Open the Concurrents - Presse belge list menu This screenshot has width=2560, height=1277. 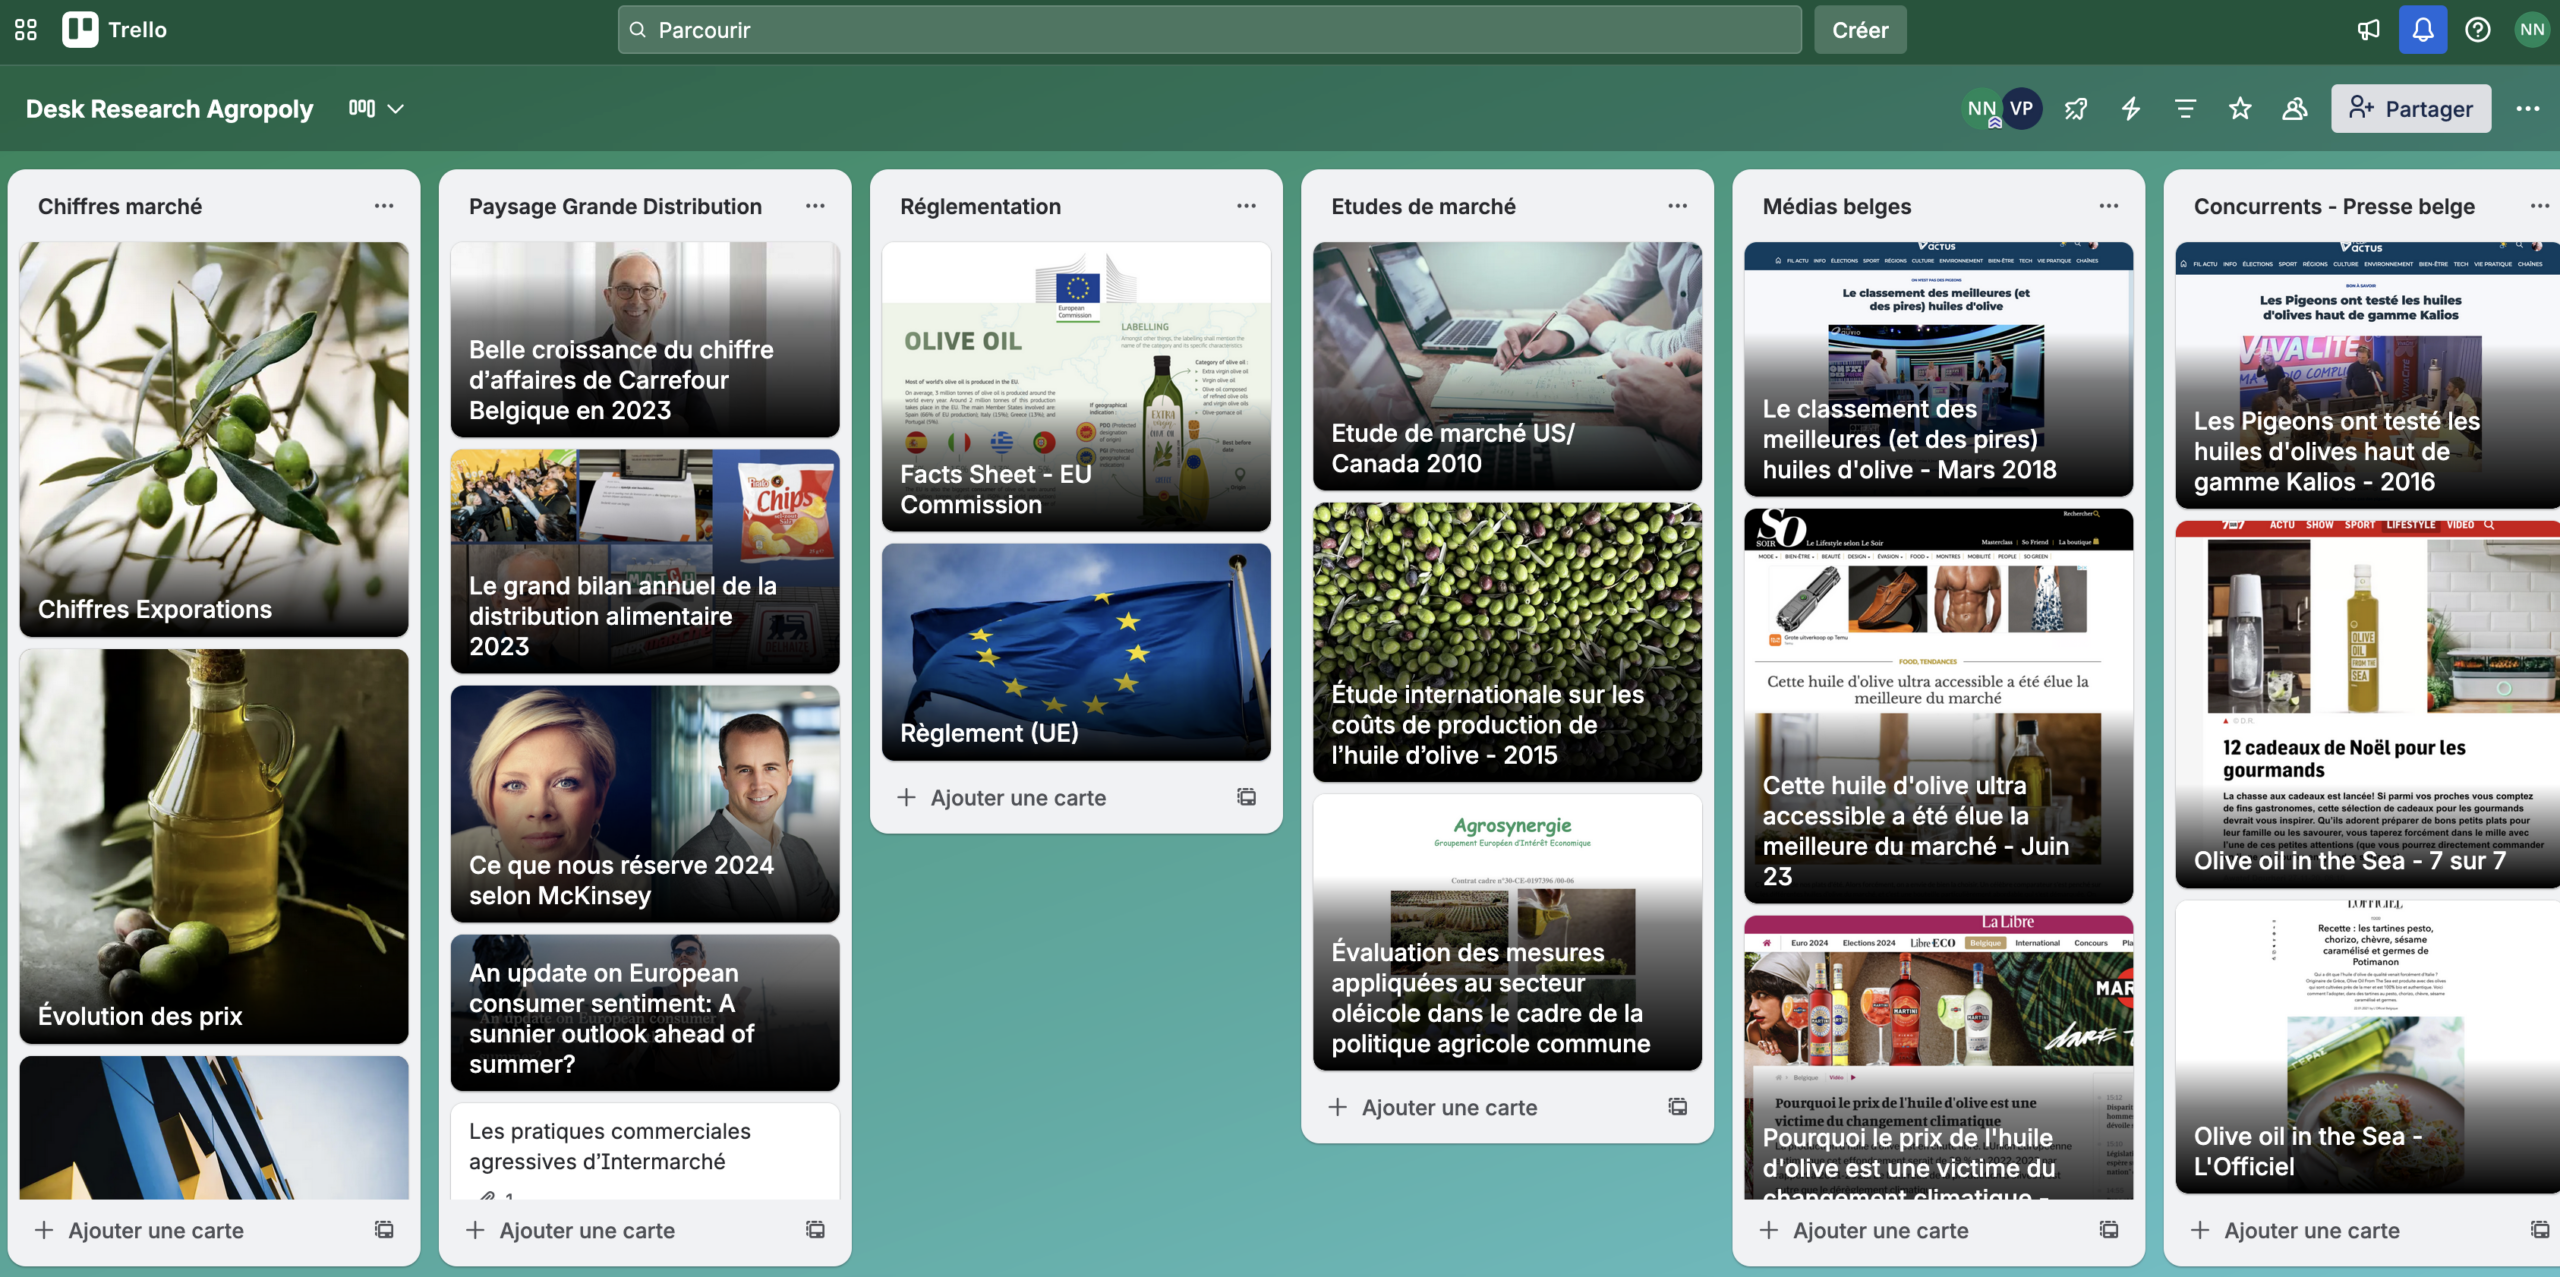tap(2541, 205)
